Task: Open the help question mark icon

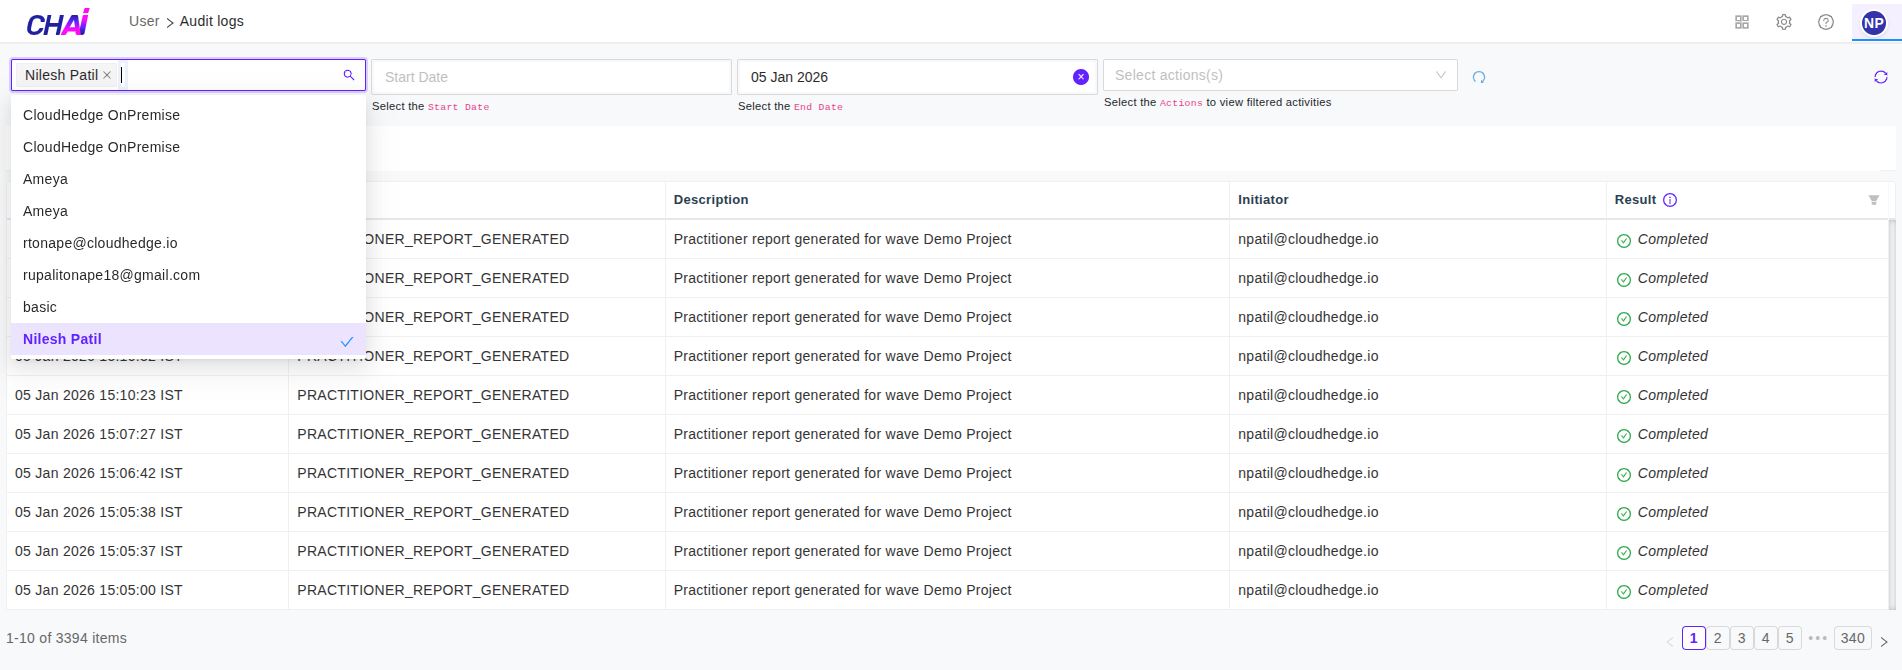Action: [x=1826, y=22]
